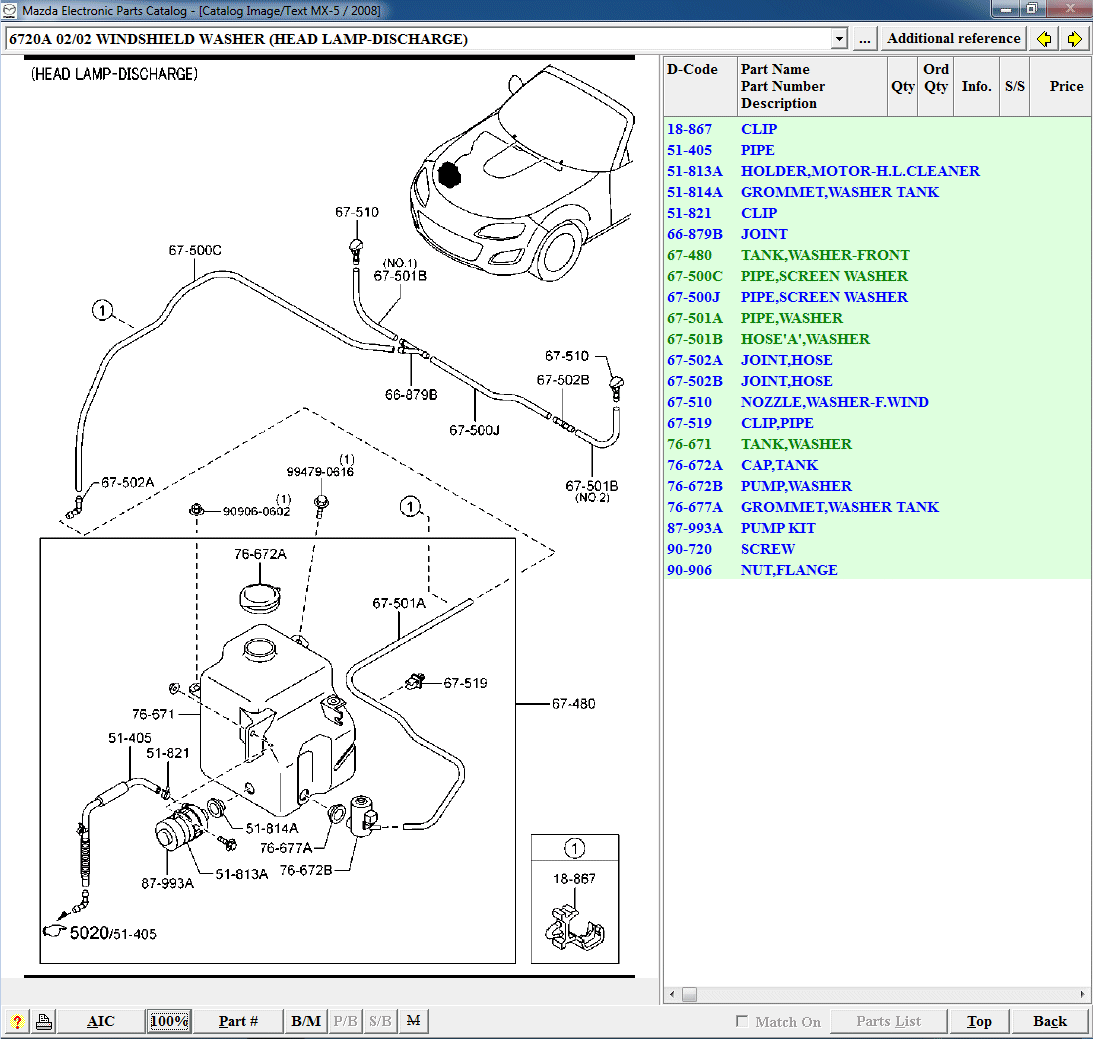Click the Ord Qty column header
The width and height of the screenshot is (1093, 1039).
tap(936, 86)
